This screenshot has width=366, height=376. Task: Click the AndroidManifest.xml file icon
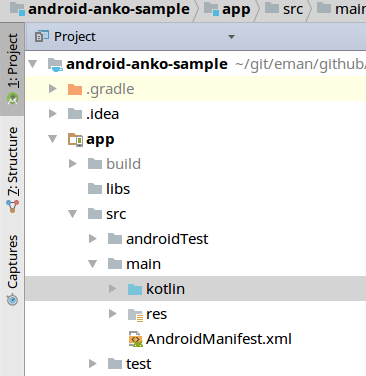(135, 339)
